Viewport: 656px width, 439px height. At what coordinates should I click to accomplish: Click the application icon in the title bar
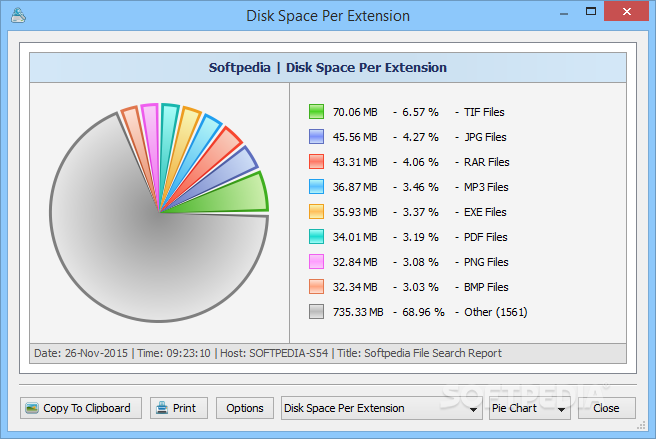(x=18, y=15)
